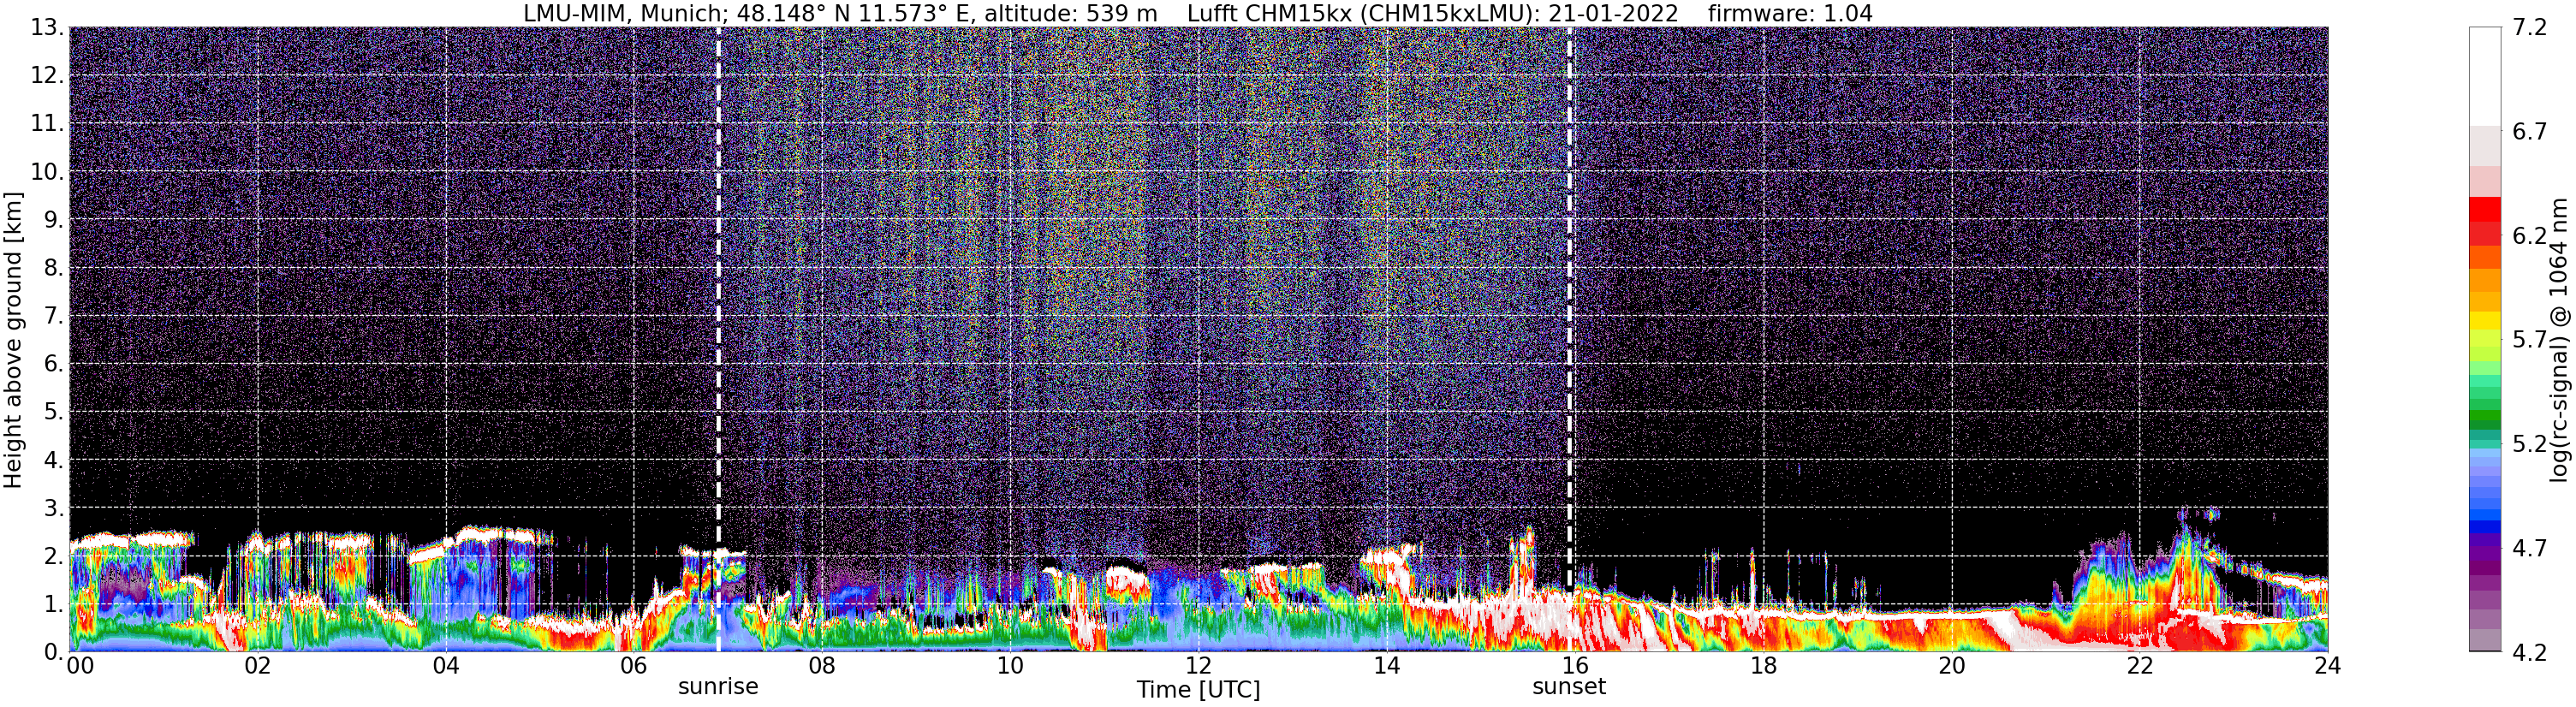Click the colorbar tick label '5.2'

tap(2530, 444)
